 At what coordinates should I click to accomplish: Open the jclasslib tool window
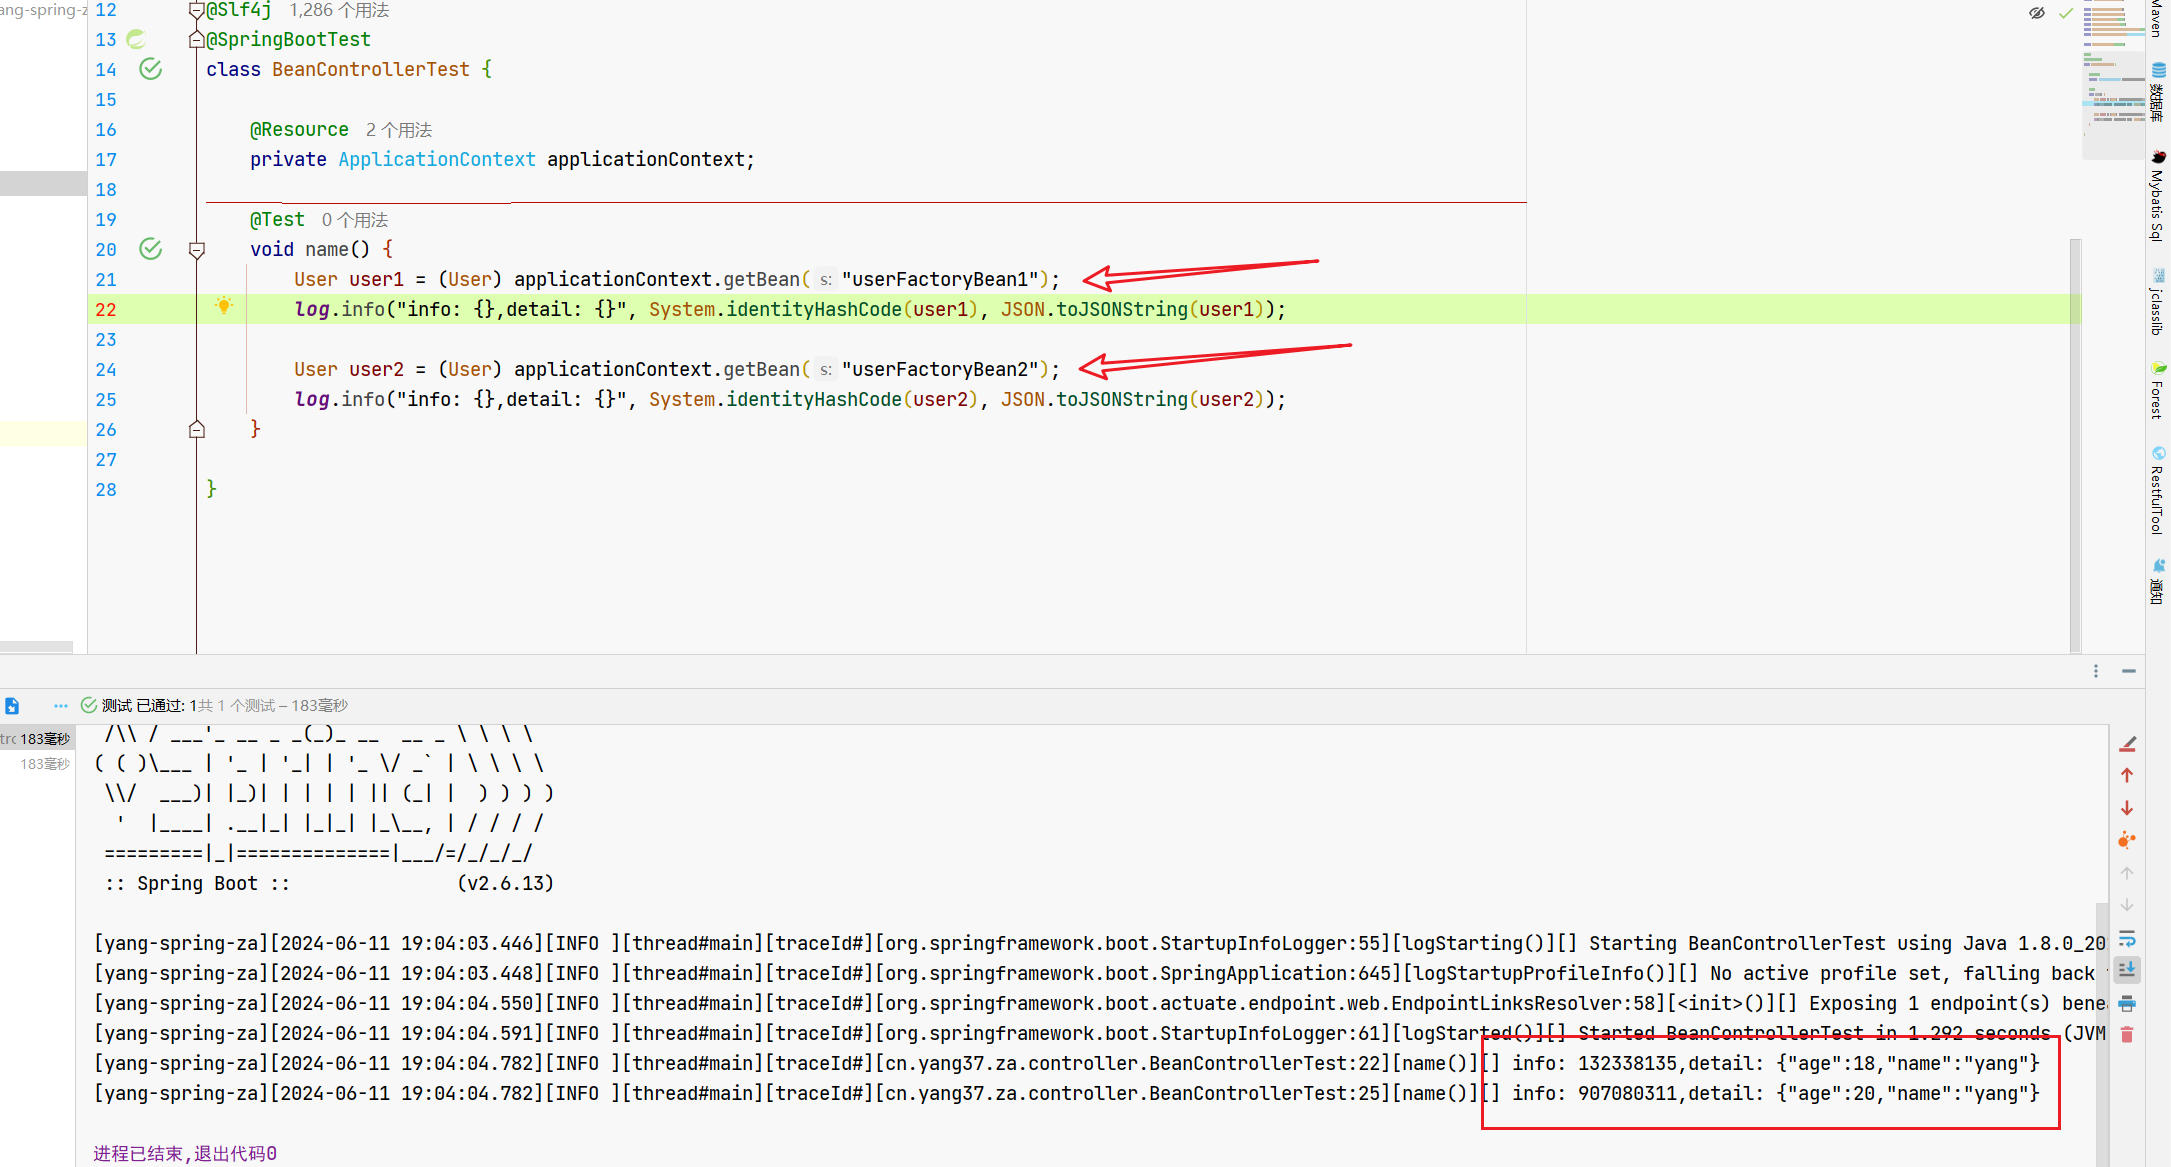(x=2158, y=302)
